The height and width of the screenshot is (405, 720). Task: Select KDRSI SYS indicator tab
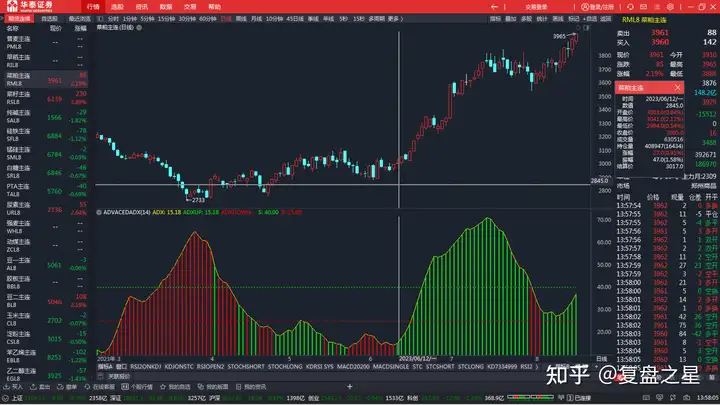click(320, 367)
